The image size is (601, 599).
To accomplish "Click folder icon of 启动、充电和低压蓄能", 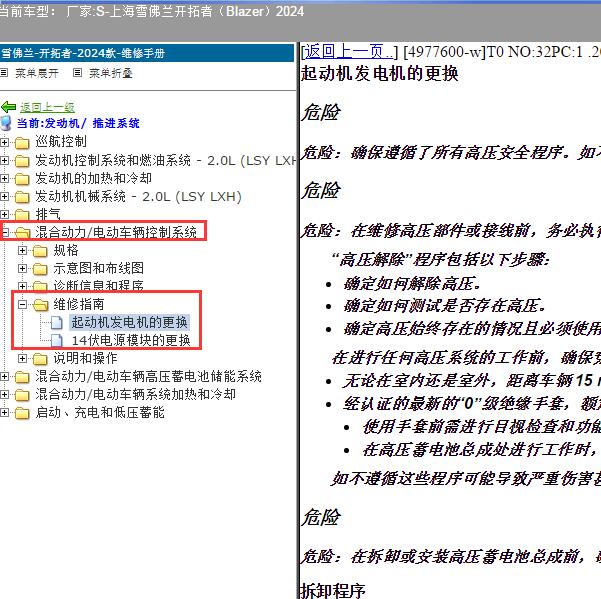I will [22, 413].
